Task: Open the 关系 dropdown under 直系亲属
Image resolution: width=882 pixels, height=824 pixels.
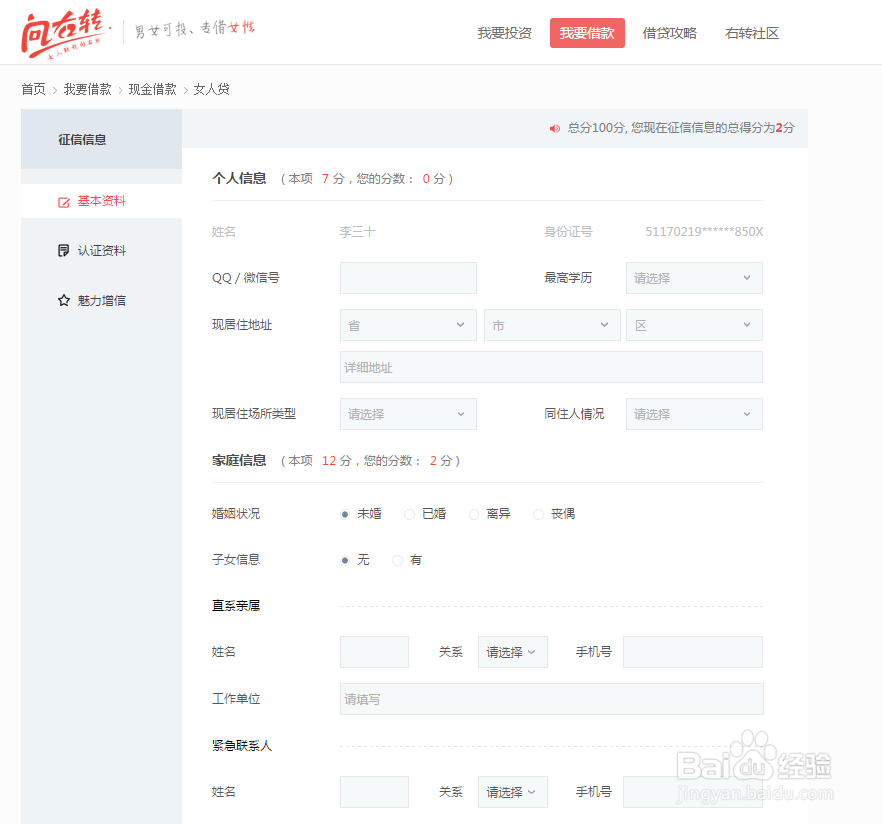Action: tap(512, 651)
